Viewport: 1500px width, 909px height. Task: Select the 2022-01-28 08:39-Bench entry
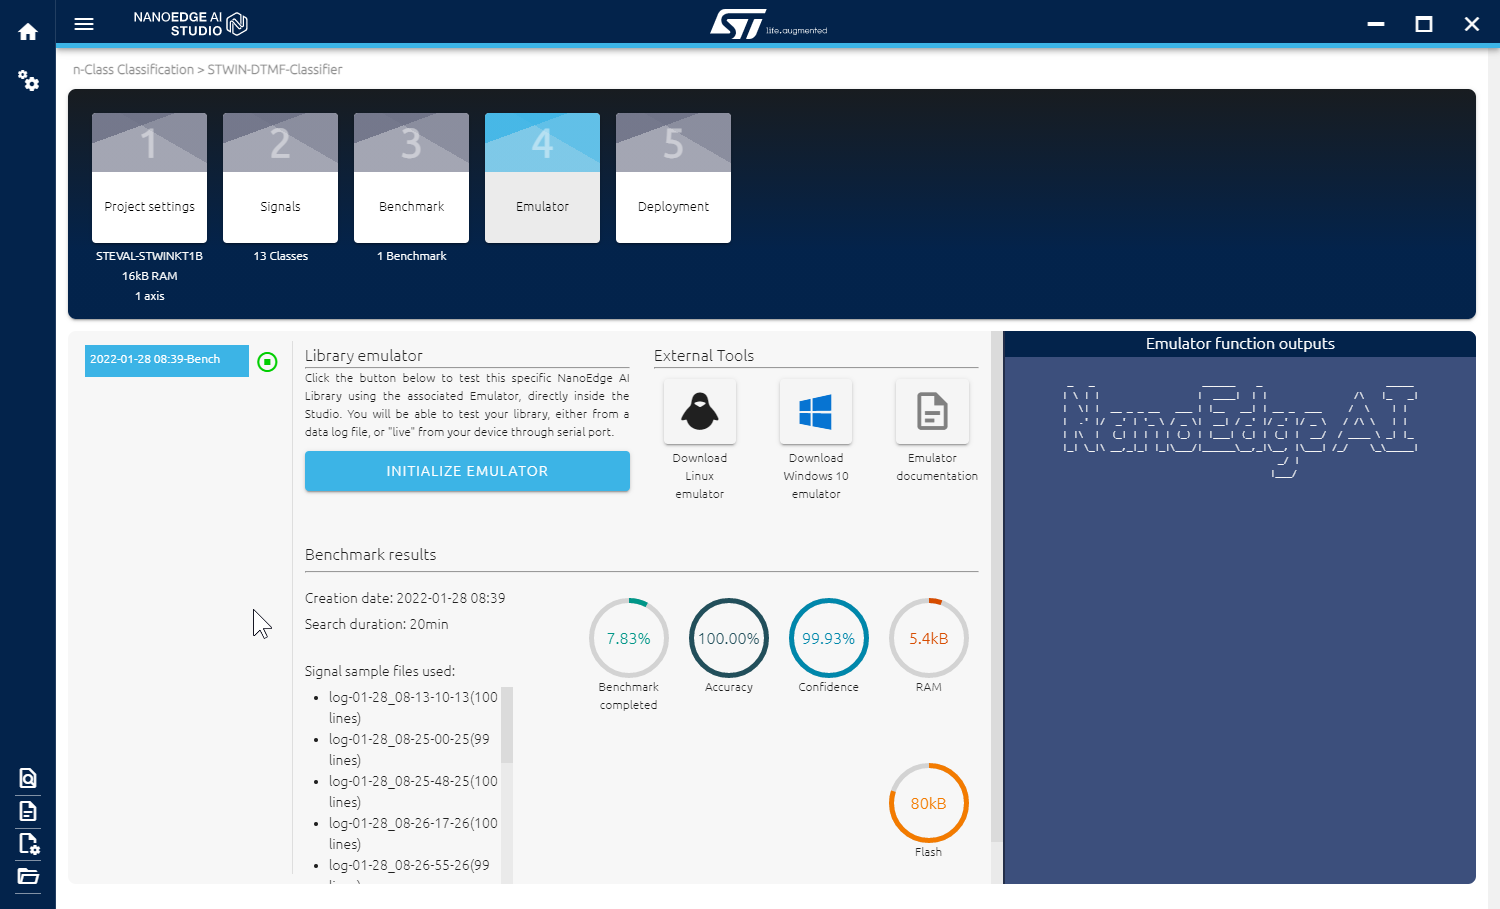pos(167,360)
